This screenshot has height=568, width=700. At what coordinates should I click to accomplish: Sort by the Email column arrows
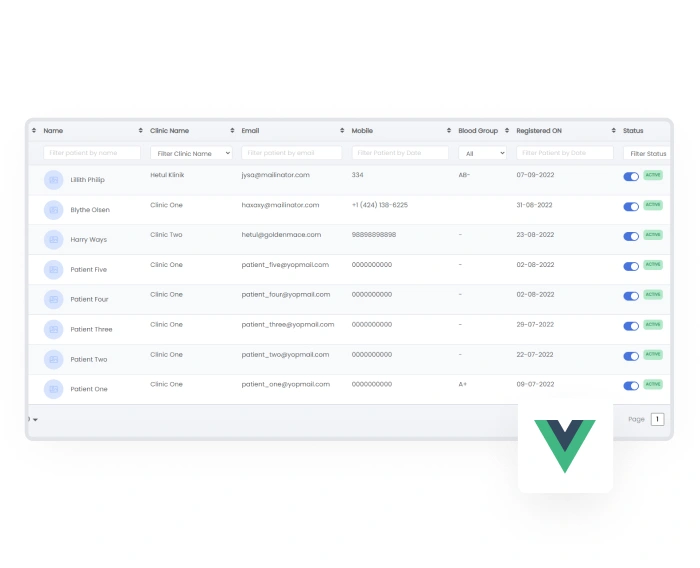click(342, 130)
